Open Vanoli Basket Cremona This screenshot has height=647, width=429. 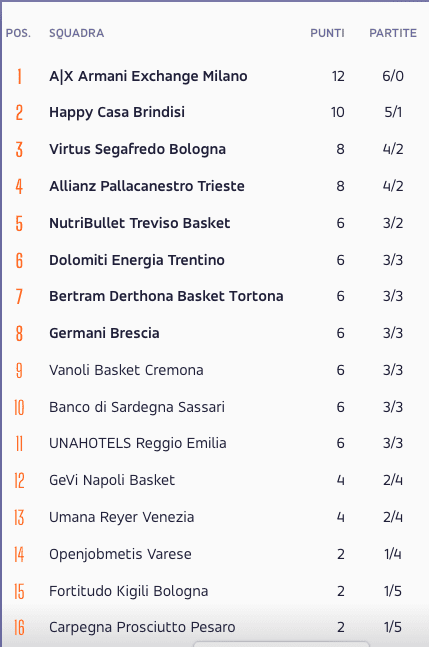pos(126,370)
